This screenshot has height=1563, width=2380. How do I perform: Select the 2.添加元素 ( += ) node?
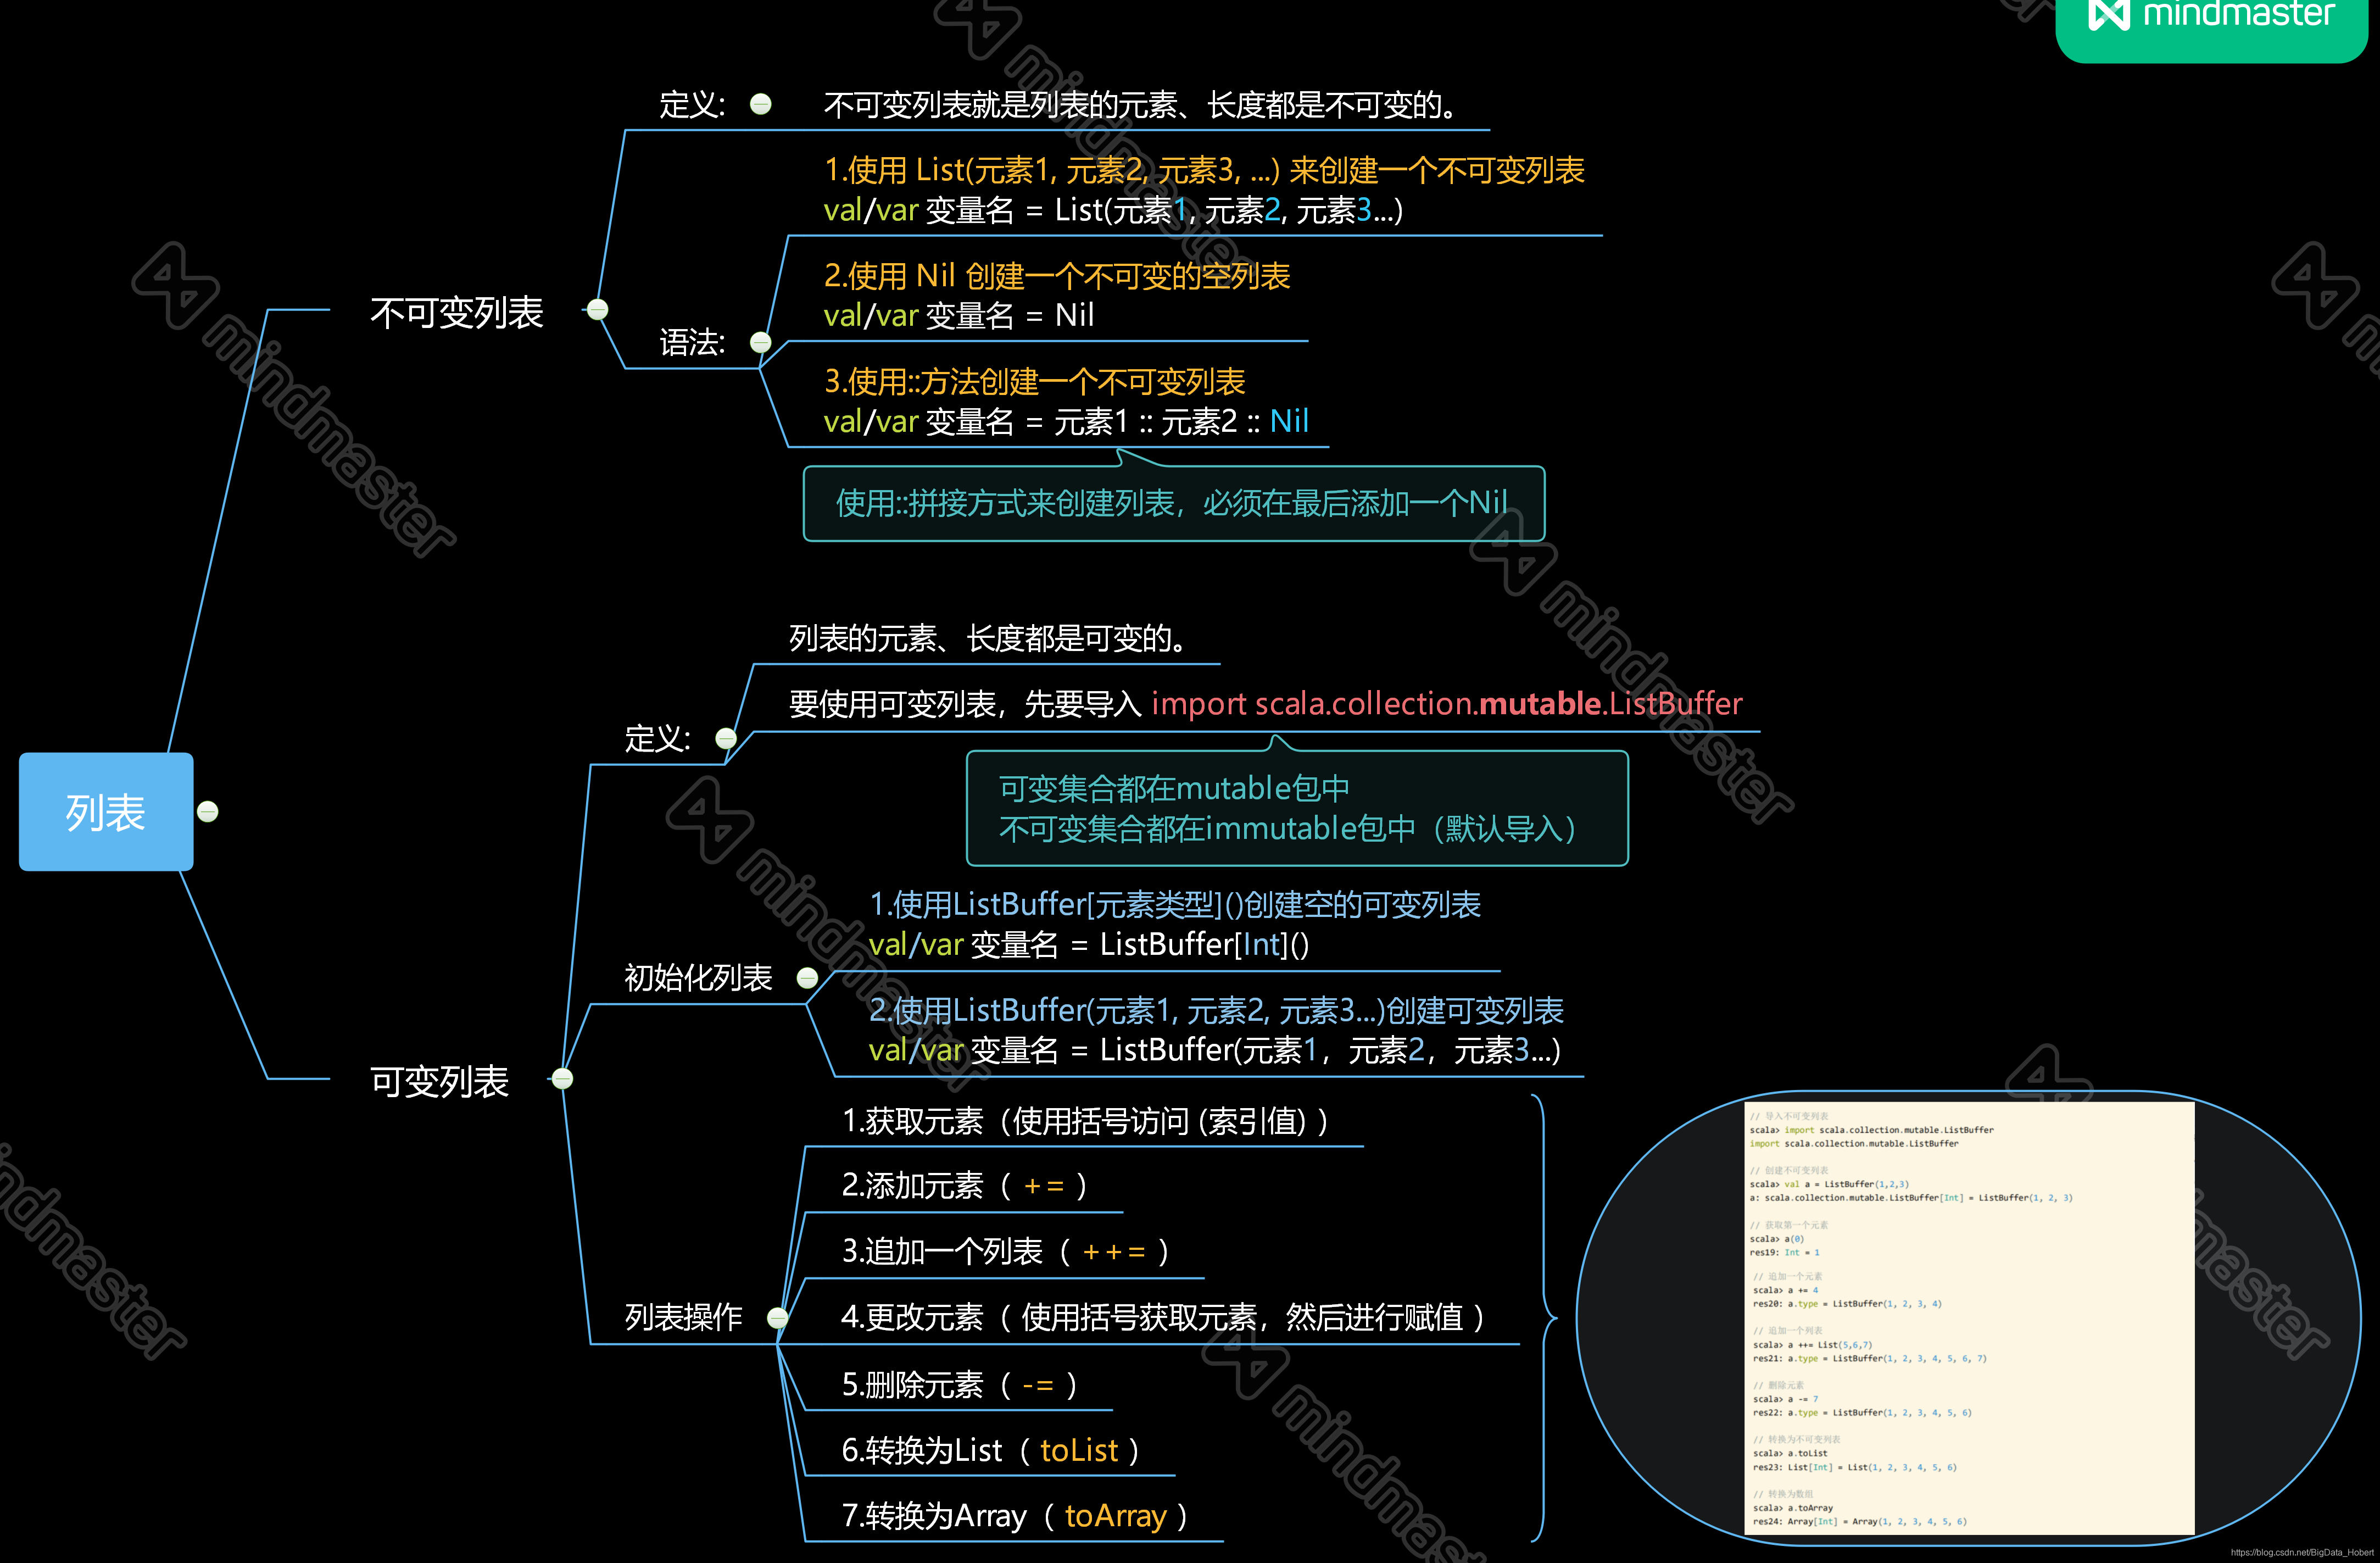(x=964, y=1186)
